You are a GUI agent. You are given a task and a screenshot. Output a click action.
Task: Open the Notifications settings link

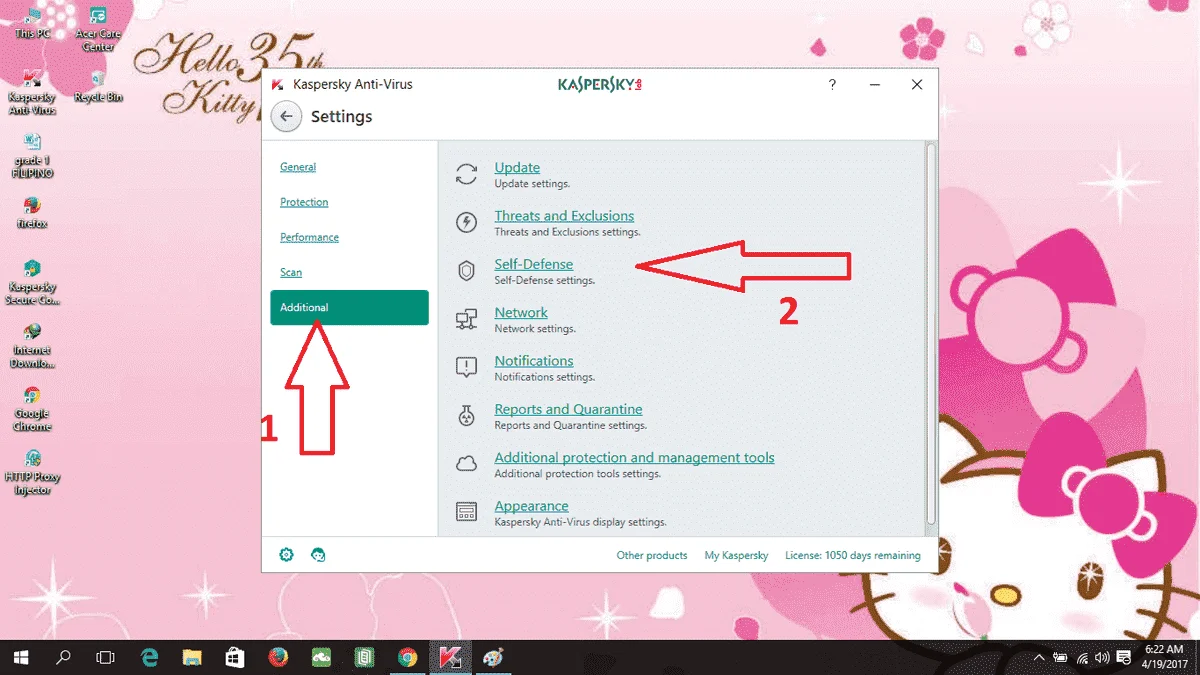[534, 360]
